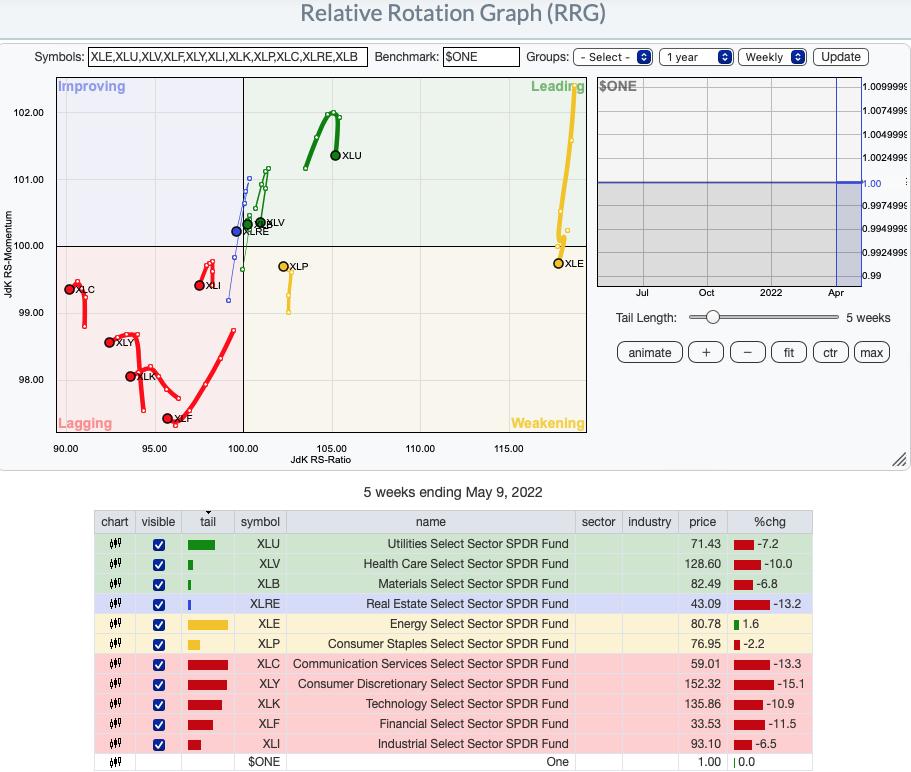The height and width of the screenshot is (772, 911).
Task: Adjust the Tail Length slider
Action: (x=712, y=317)
